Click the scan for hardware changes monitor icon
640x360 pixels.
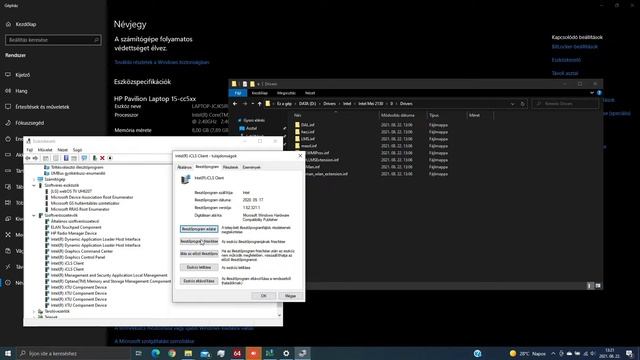point(84,158)
